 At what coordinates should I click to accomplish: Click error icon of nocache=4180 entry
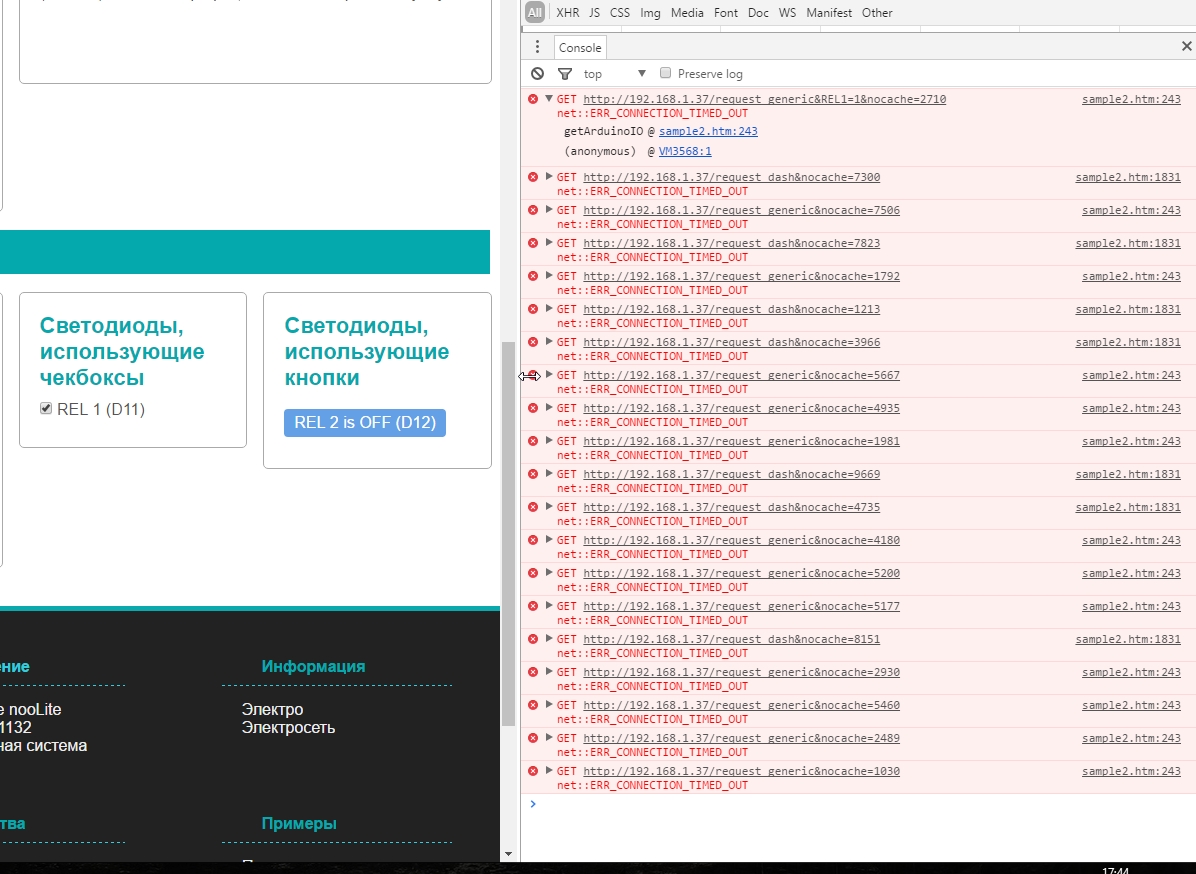pos(532,540)
